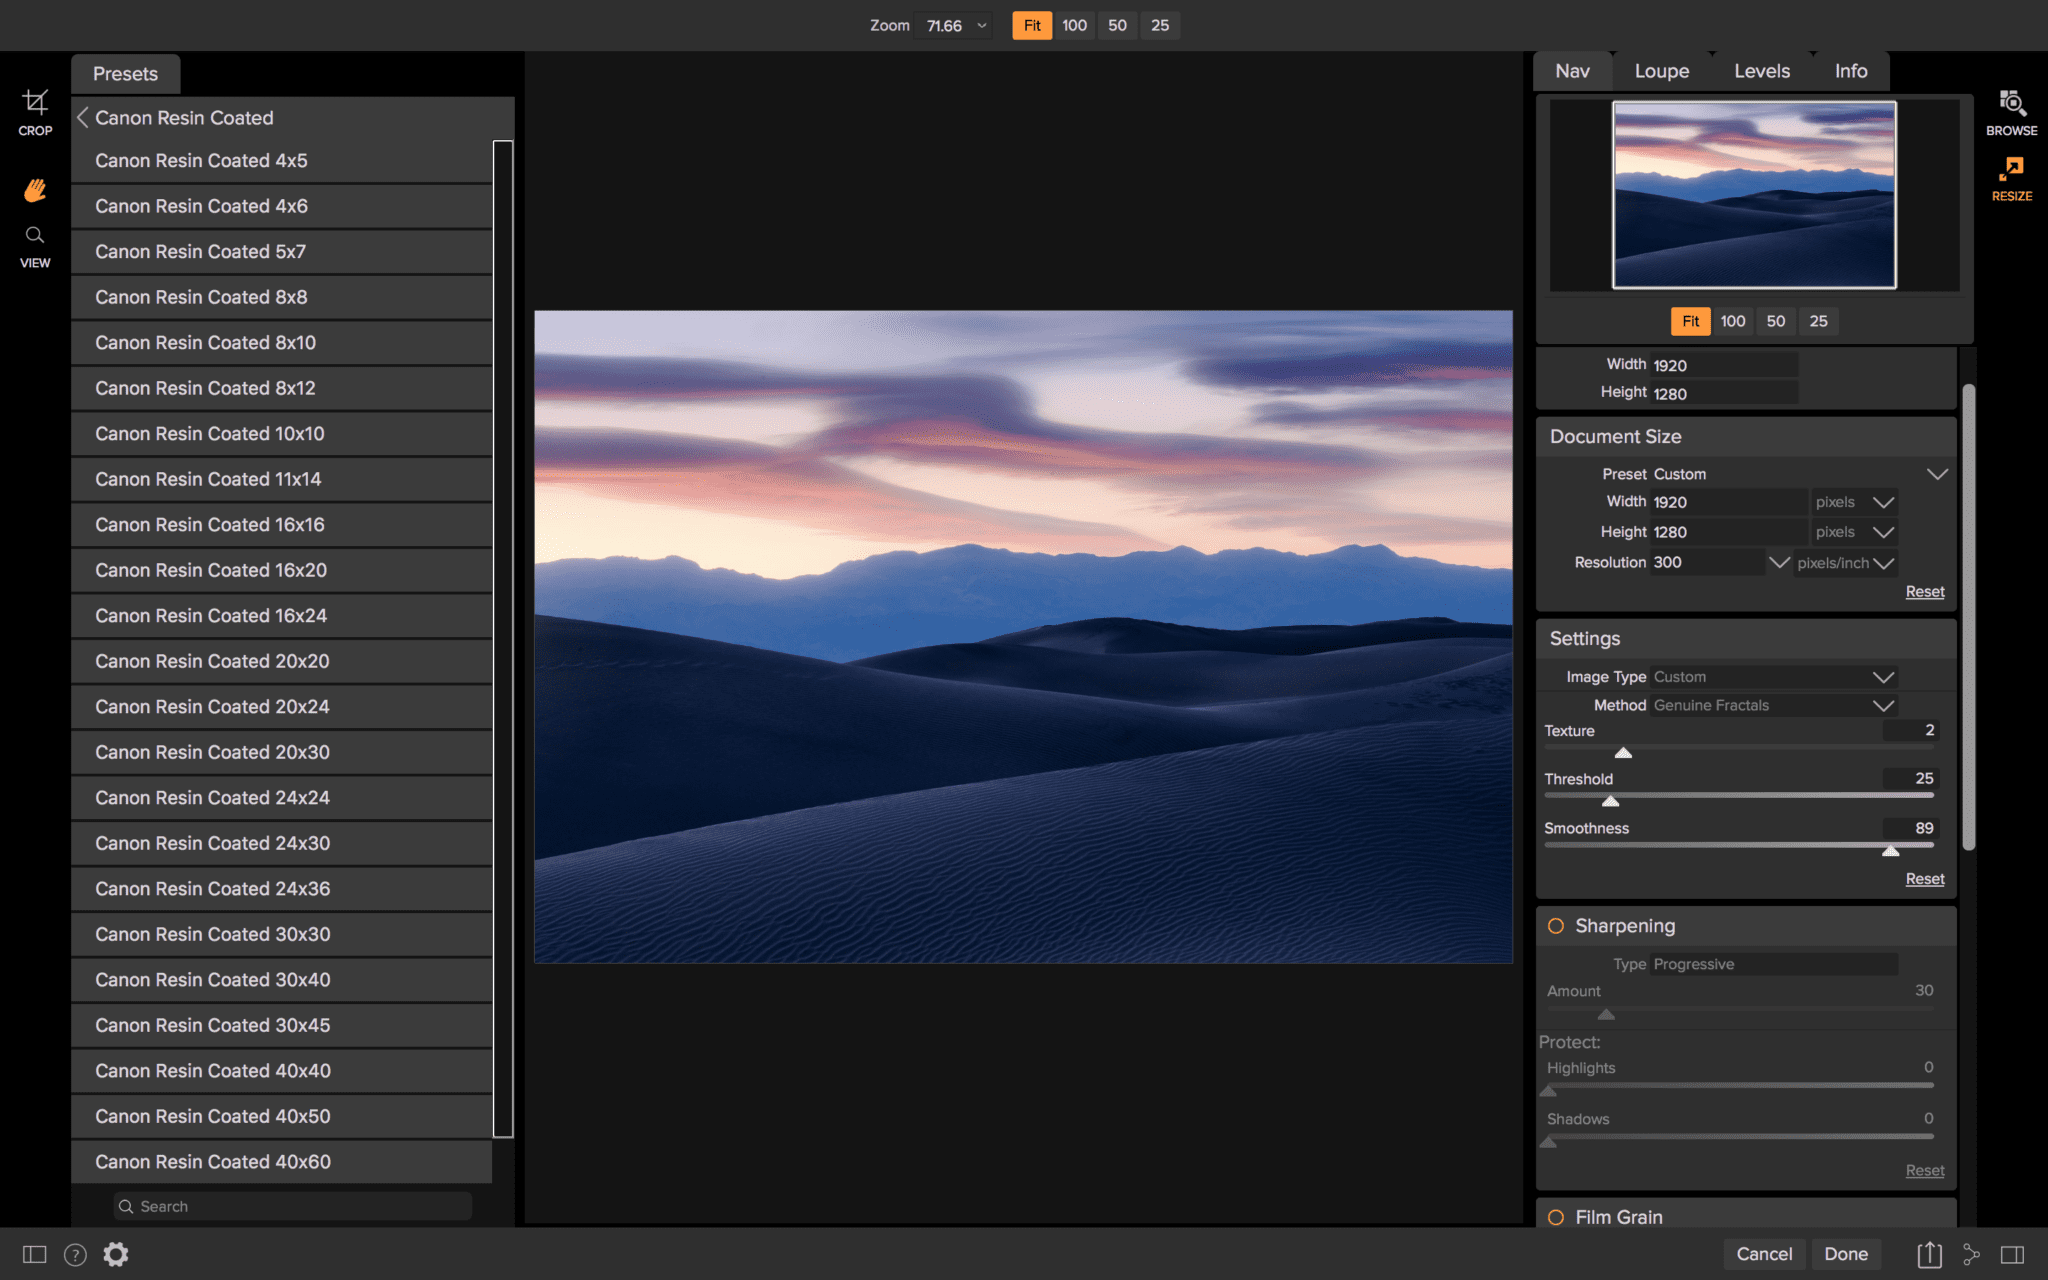This screenshot has height=1280, width=2048.
Task: Open the Info panel
Action: (x=1850, y=71)
